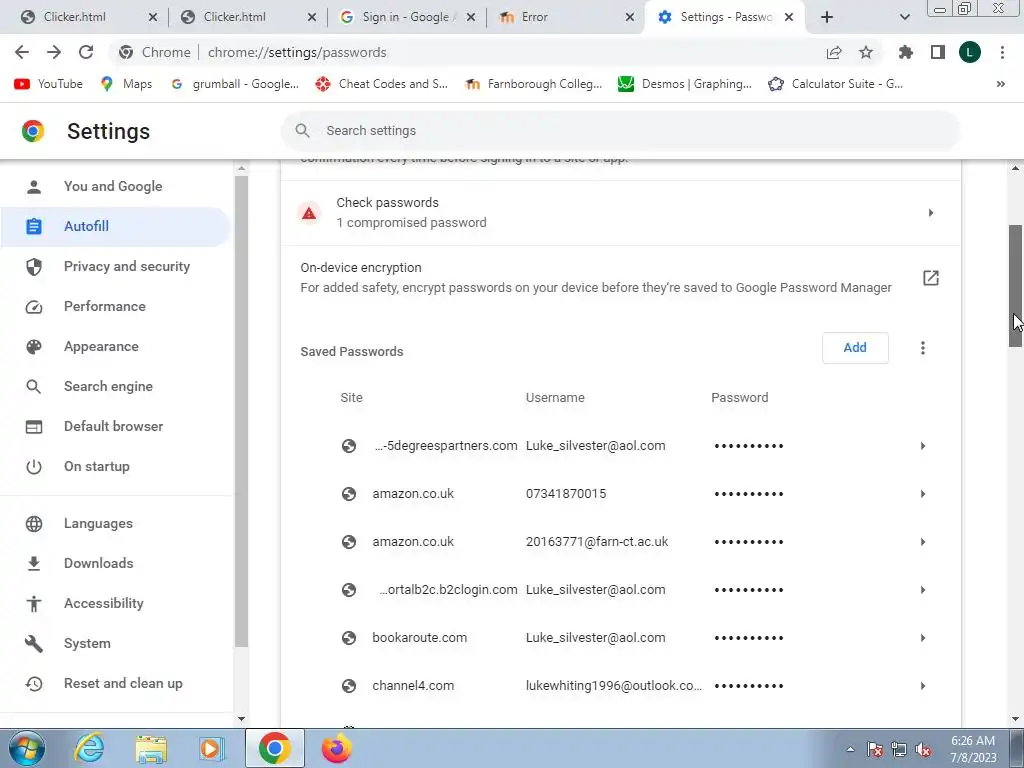The height and width of the screenshot is (768, 1024).
Task: Reload the settings page
Action: coord(86,52)
